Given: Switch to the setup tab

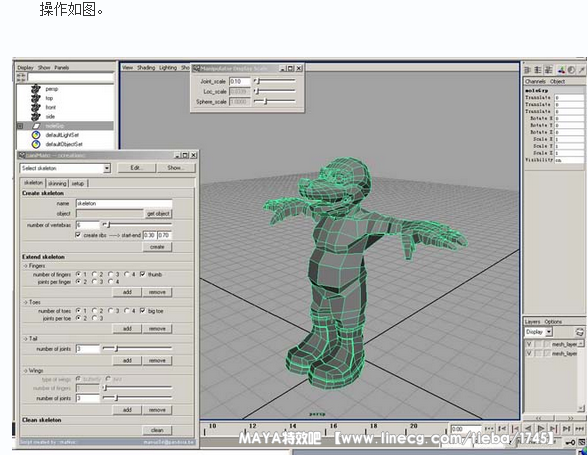Looking at the screenshot, I should pos(78,183).
